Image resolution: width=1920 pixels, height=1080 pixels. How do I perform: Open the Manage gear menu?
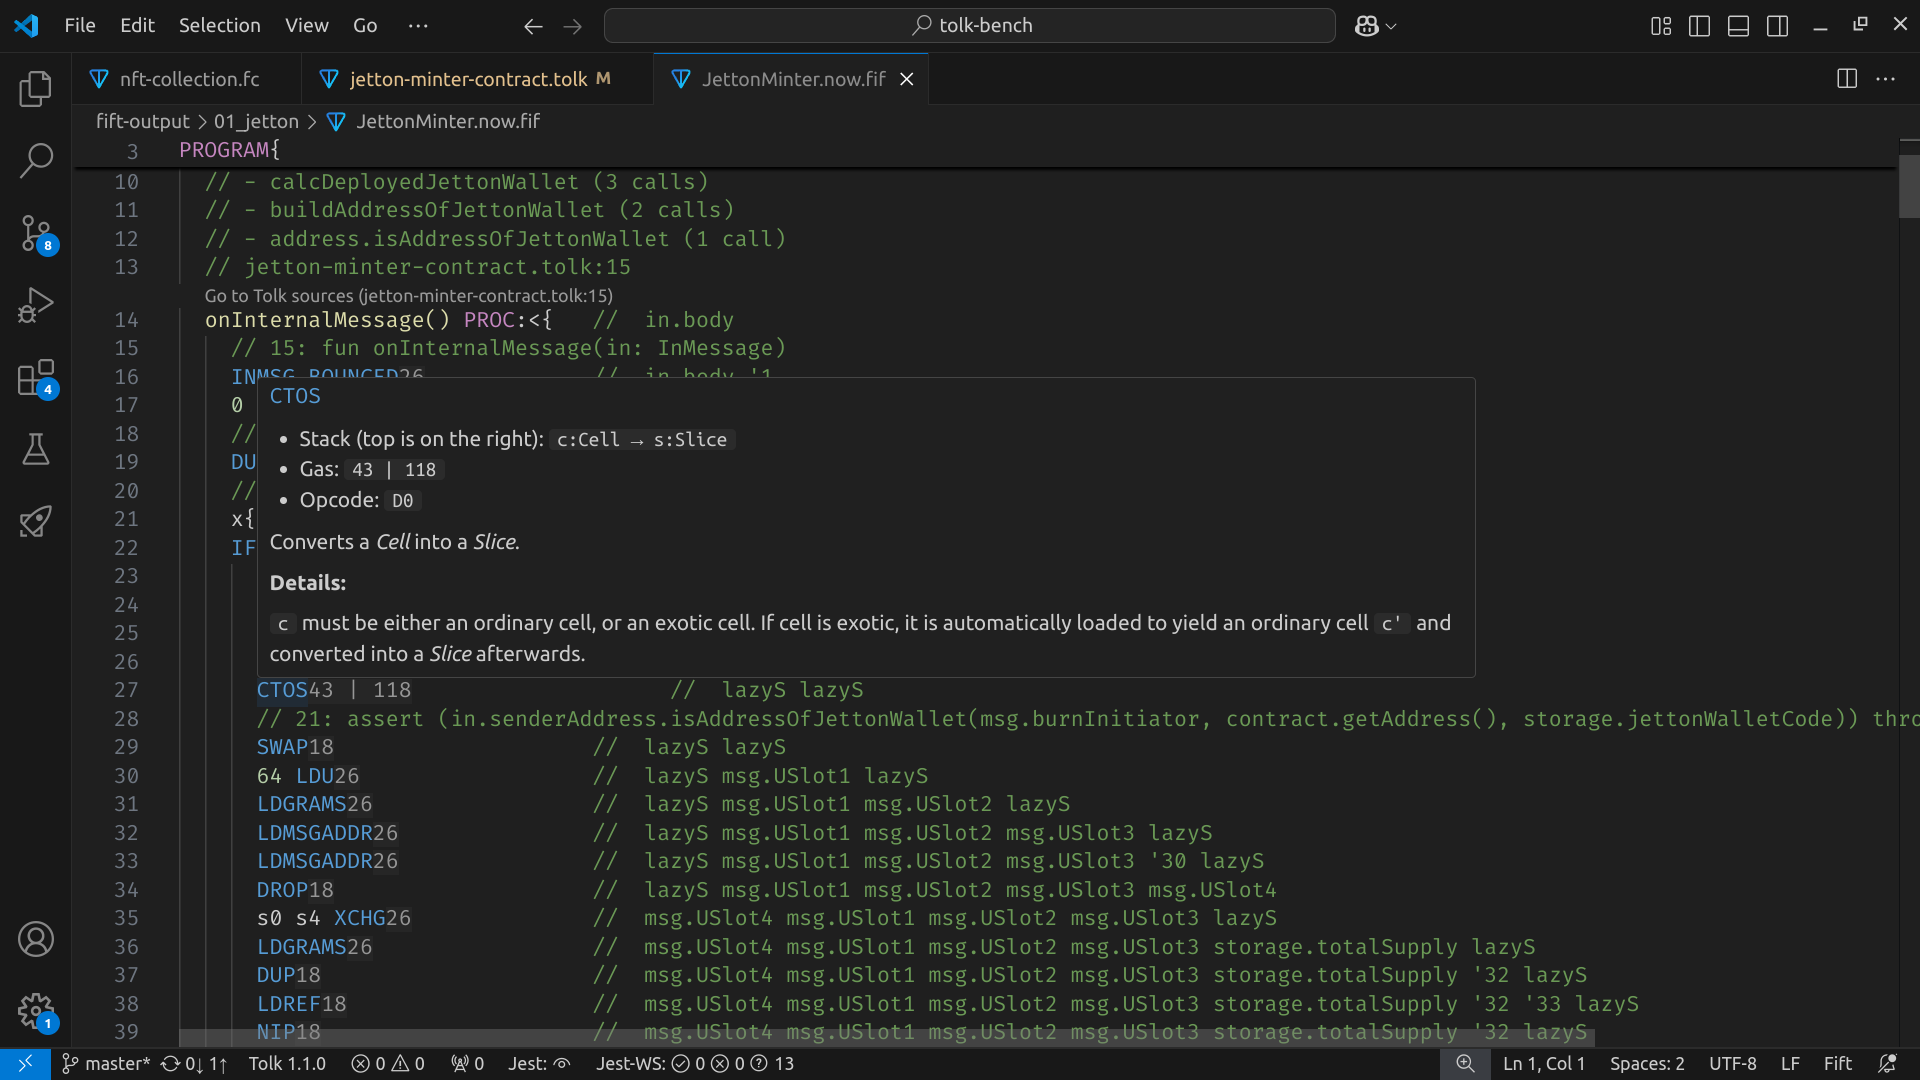pos(36,1011)
